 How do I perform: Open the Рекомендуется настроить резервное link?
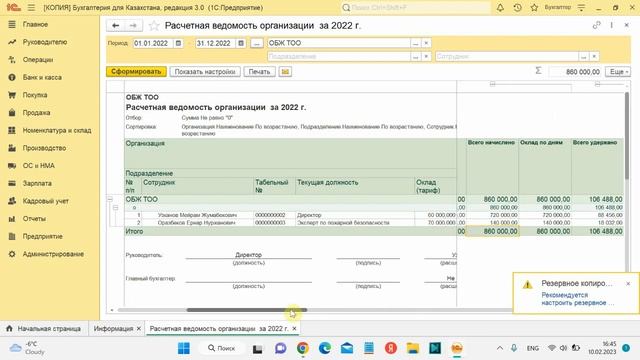578,299
